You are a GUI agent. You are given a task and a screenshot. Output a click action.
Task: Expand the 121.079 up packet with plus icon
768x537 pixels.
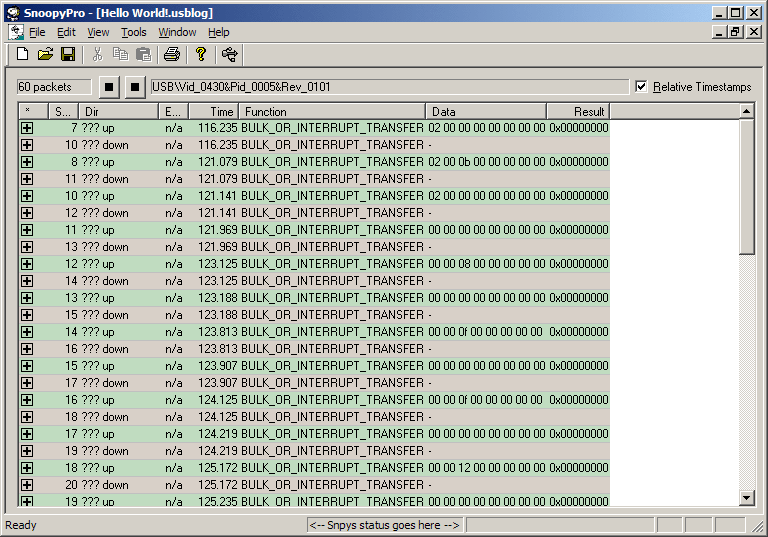coord(27,162)
